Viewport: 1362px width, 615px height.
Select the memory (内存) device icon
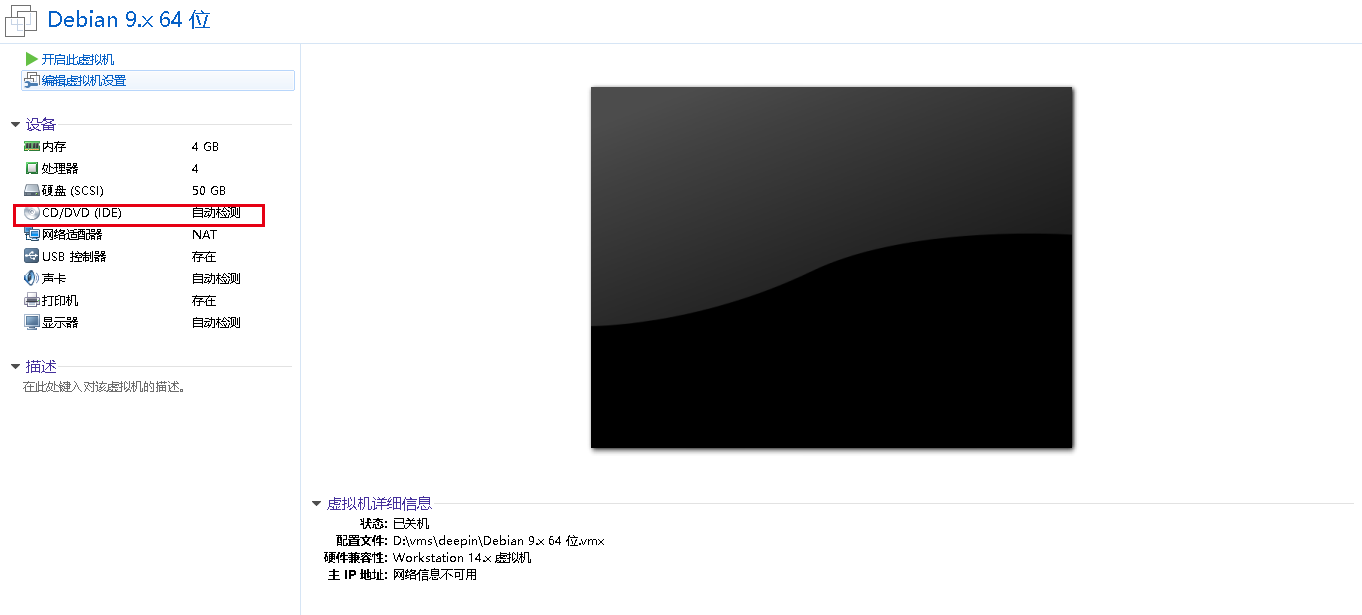pyautogui.click(x=32, y=146)
